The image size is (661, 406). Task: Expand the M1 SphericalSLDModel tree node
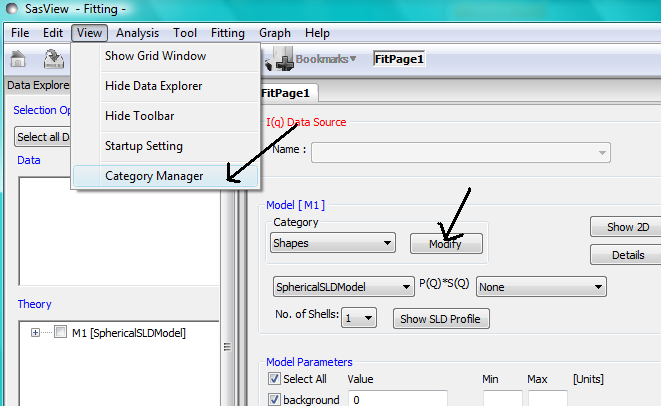(36, 333)
